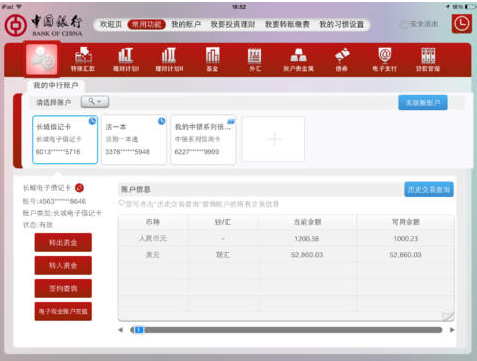Select the 常用功能 tab

[146, 24]
